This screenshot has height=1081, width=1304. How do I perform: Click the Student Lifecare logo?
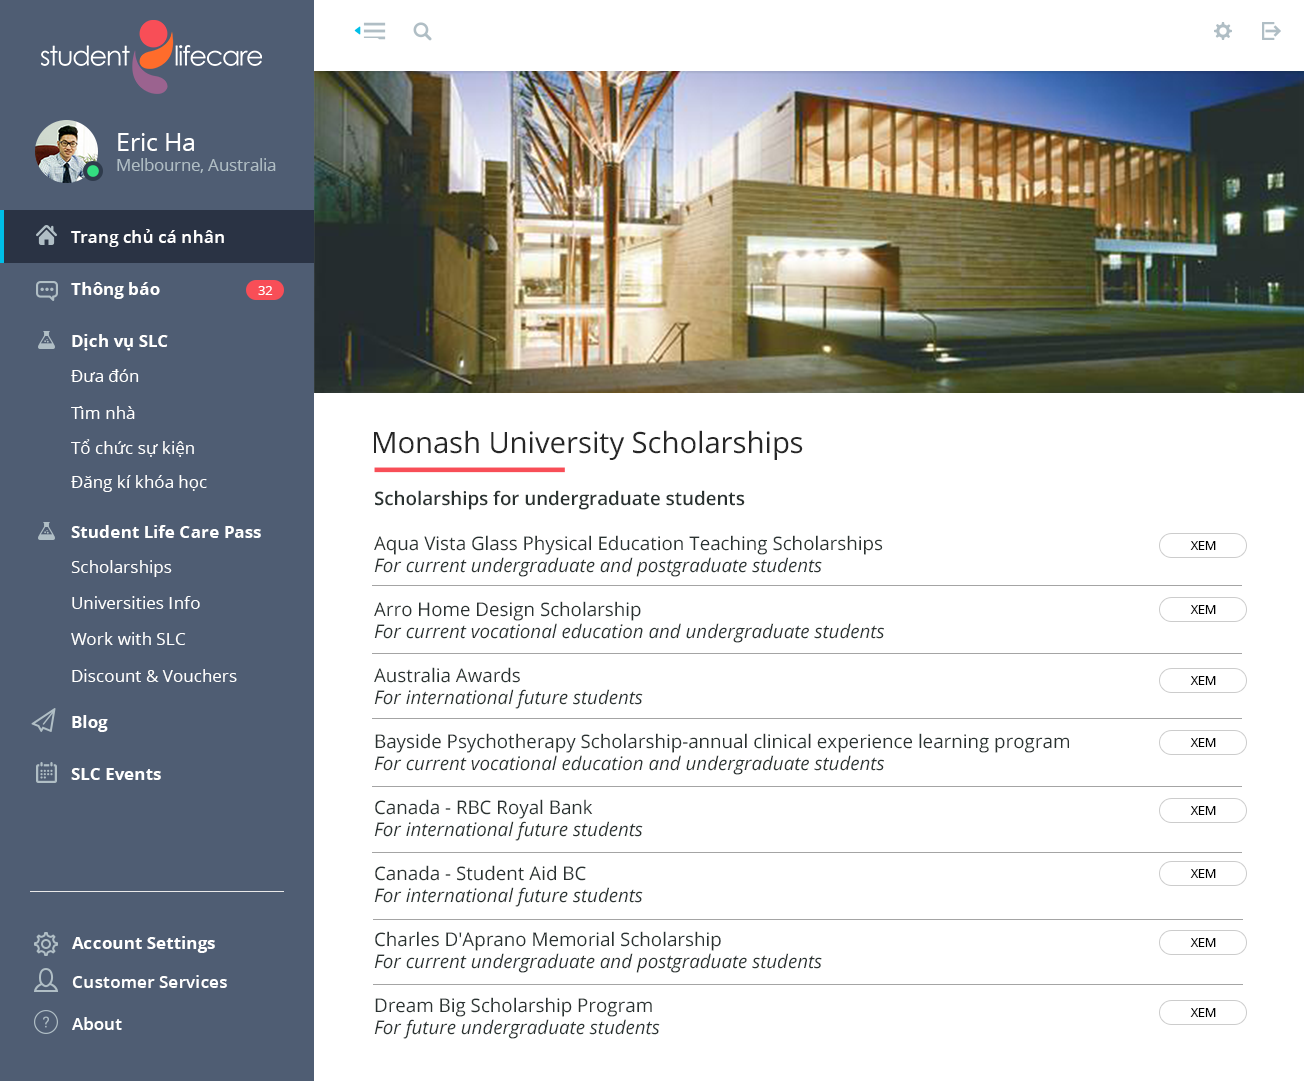click(151, 56)
